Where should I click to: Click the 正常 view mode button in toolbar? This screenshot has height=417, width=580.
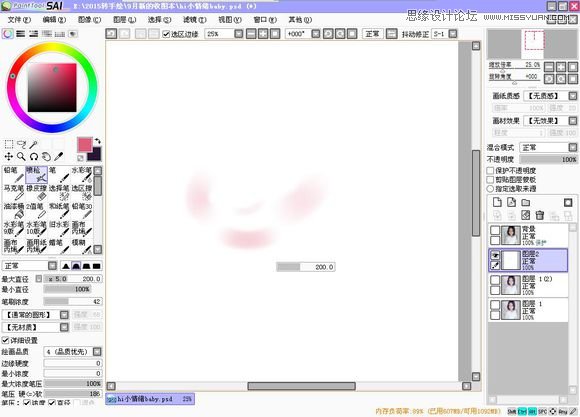pyautogui.click(x=372, y=34)
